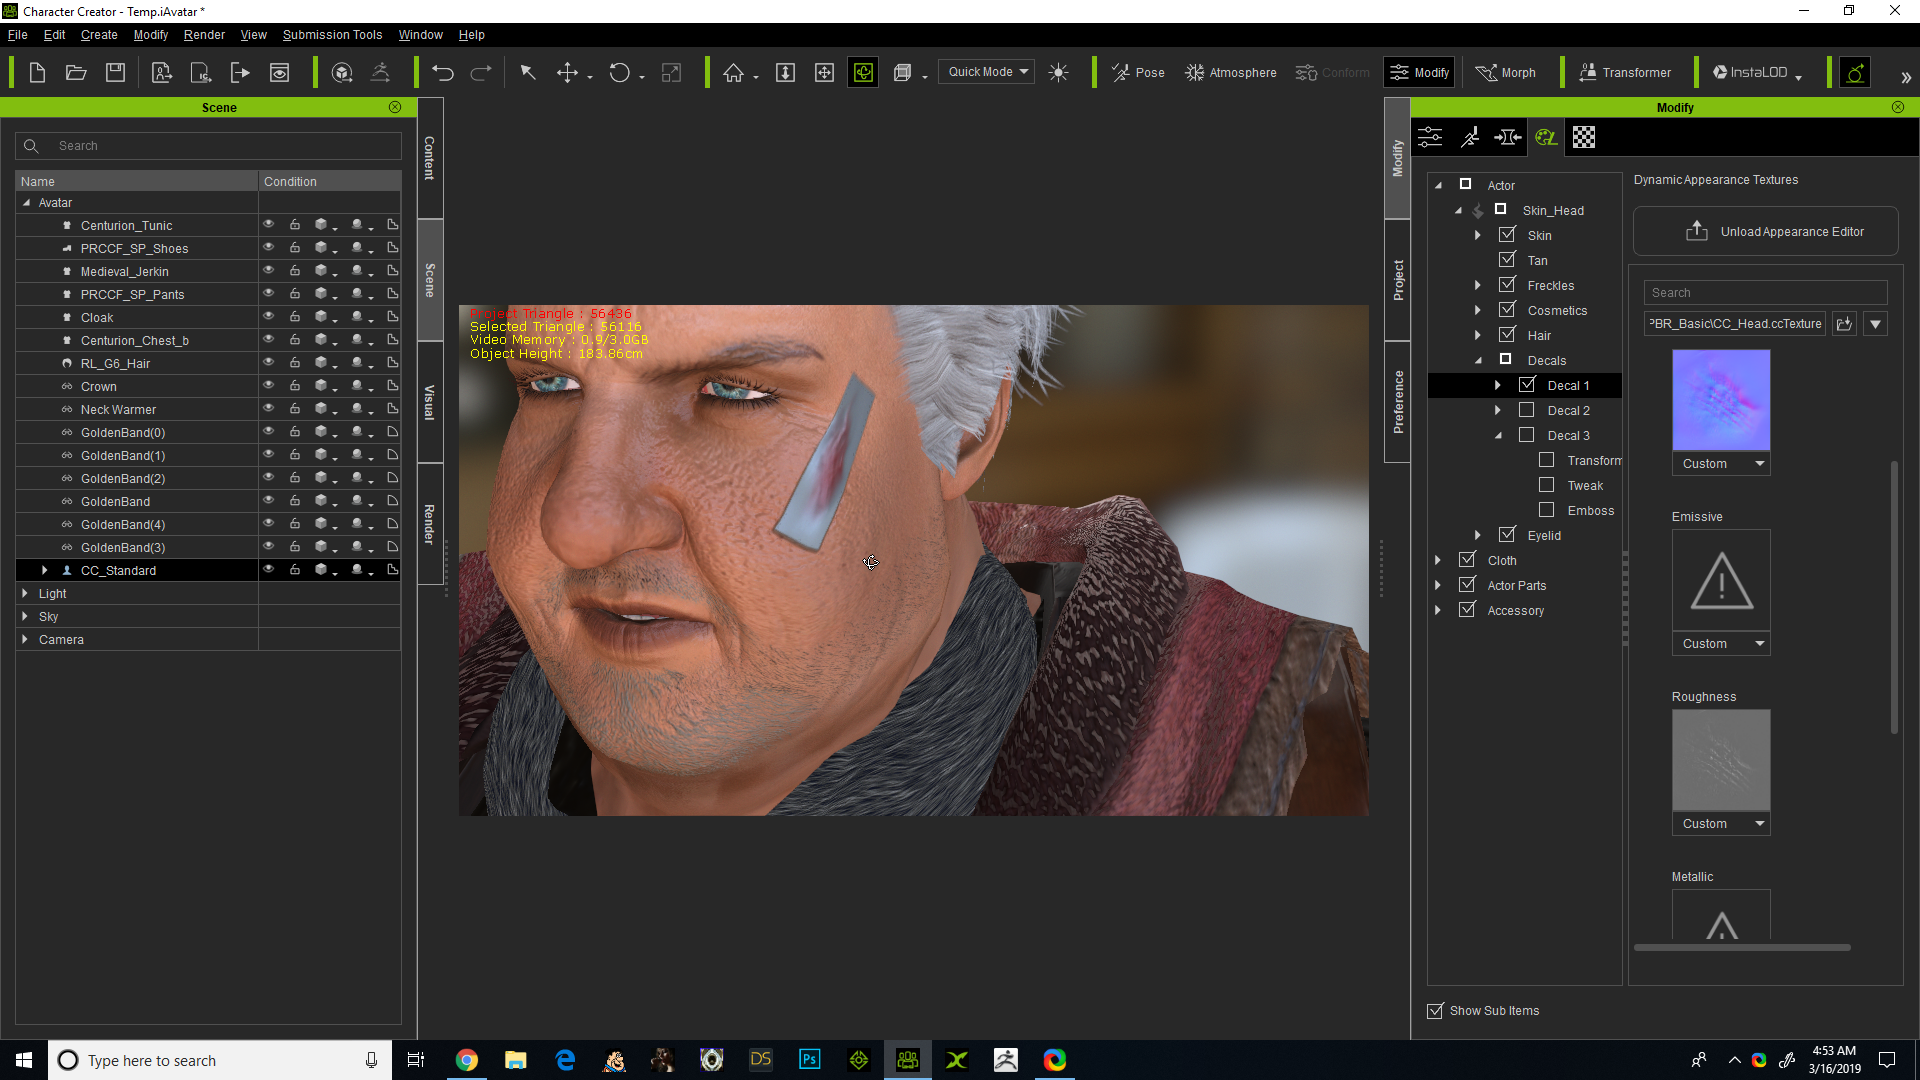Open the Custom dropdown under Emissive
Screen dimensions: 1920x1080
[1721, 644]
